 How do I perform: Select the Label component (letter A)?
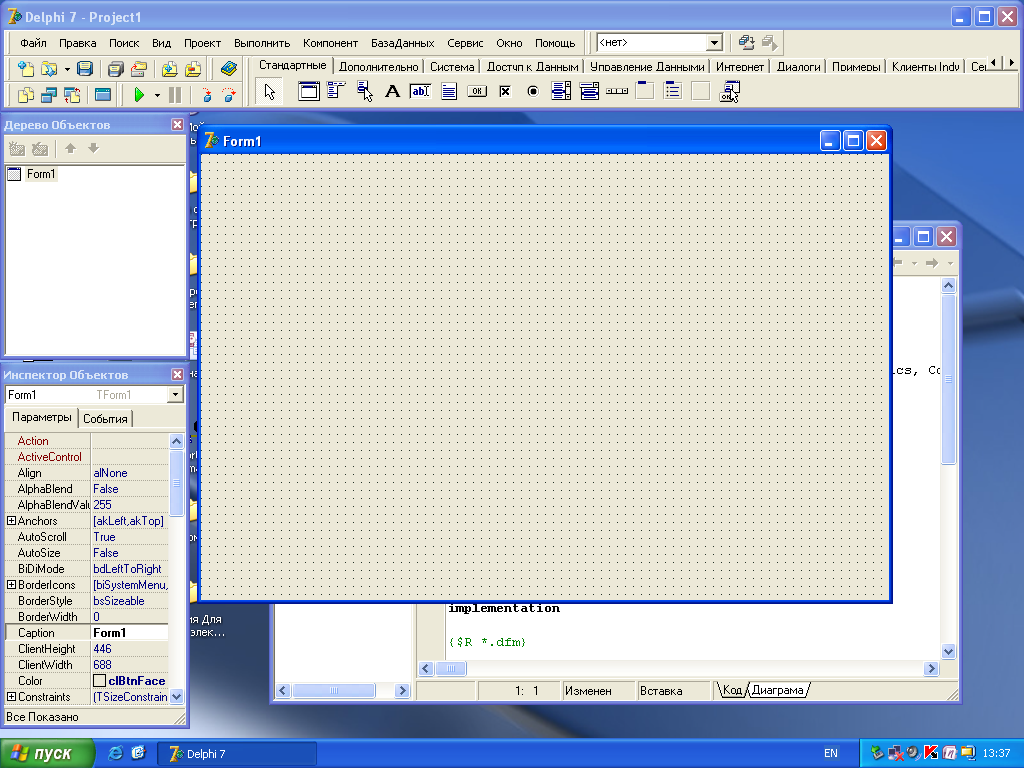[392, 91]
